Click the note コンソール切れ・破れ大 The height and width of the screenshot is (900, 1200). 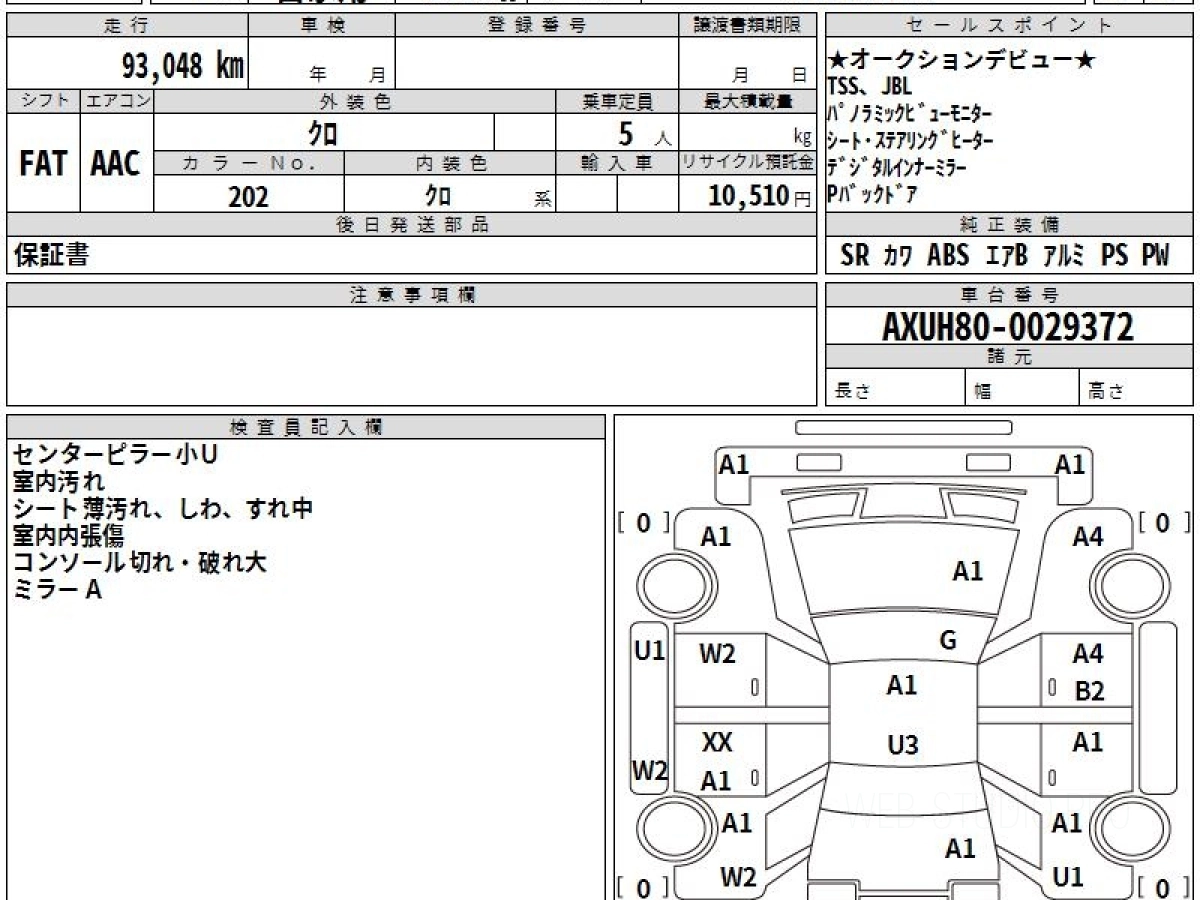click(140, 563)
